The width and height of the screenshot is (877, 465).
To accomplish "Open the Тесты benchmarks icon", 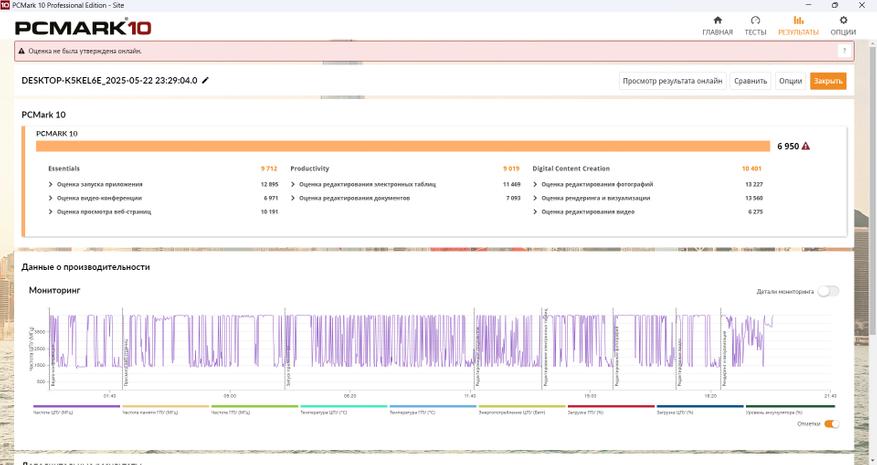I will point(755,21).
